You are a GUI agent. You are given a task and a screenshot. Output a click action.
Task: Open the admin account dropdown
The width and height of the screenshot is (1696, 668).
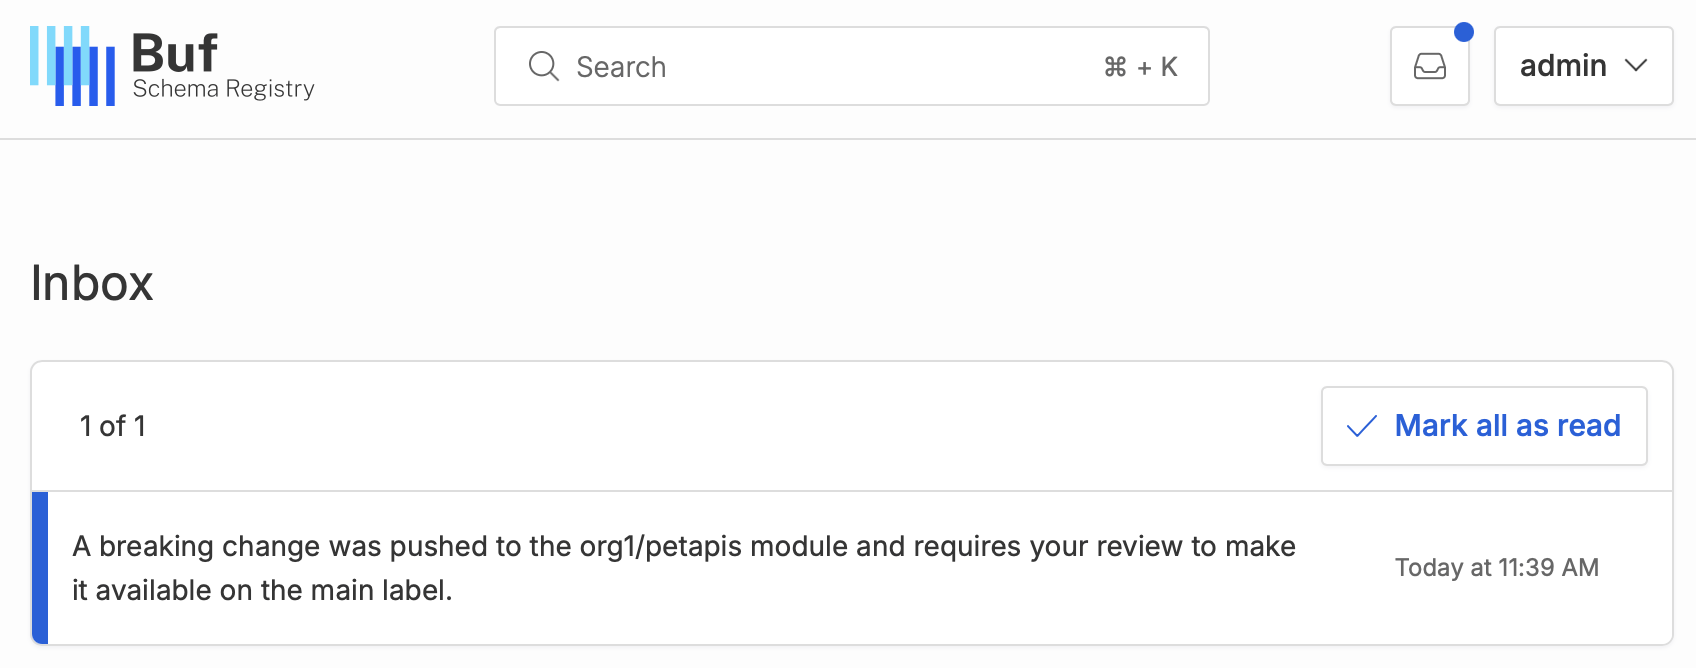pos(1583,66)
